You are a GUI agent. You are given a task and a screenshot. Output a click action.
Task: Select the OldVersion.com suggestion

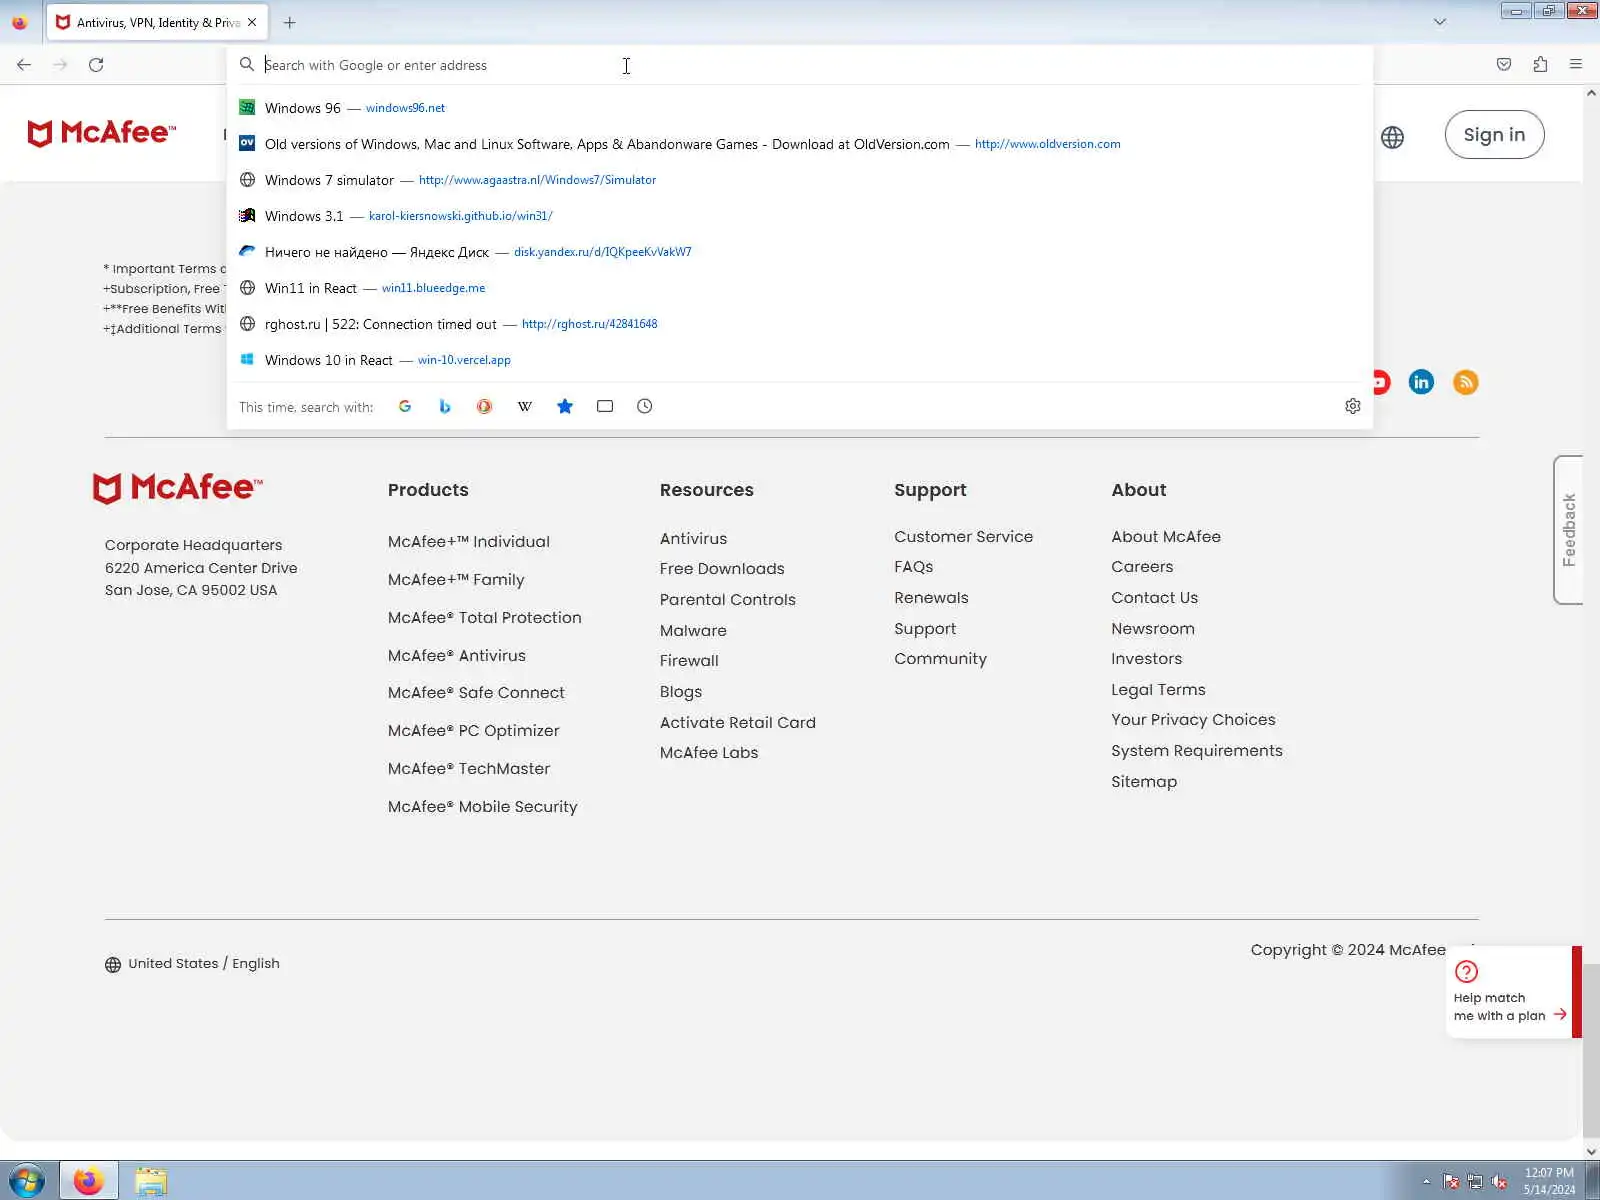(800, 144)
